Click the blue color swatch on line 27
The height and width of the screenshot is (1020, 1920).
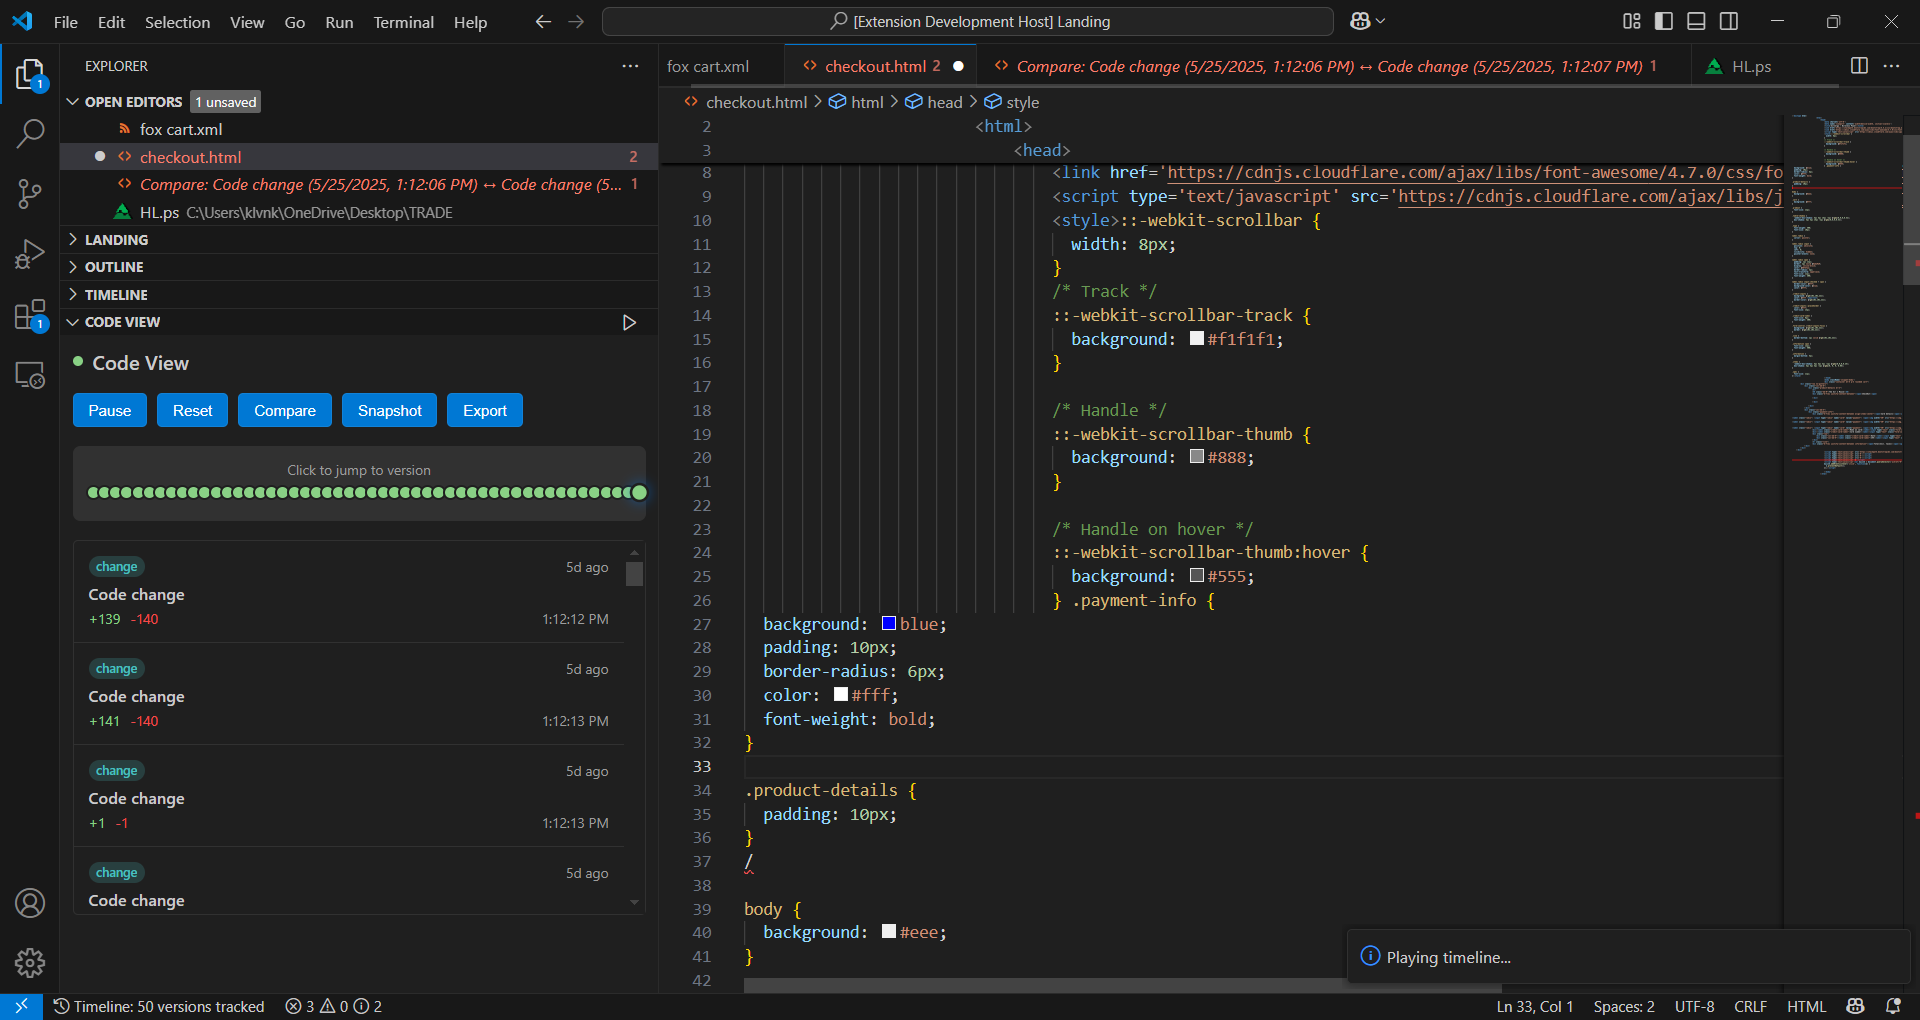[x=889, y=624]
